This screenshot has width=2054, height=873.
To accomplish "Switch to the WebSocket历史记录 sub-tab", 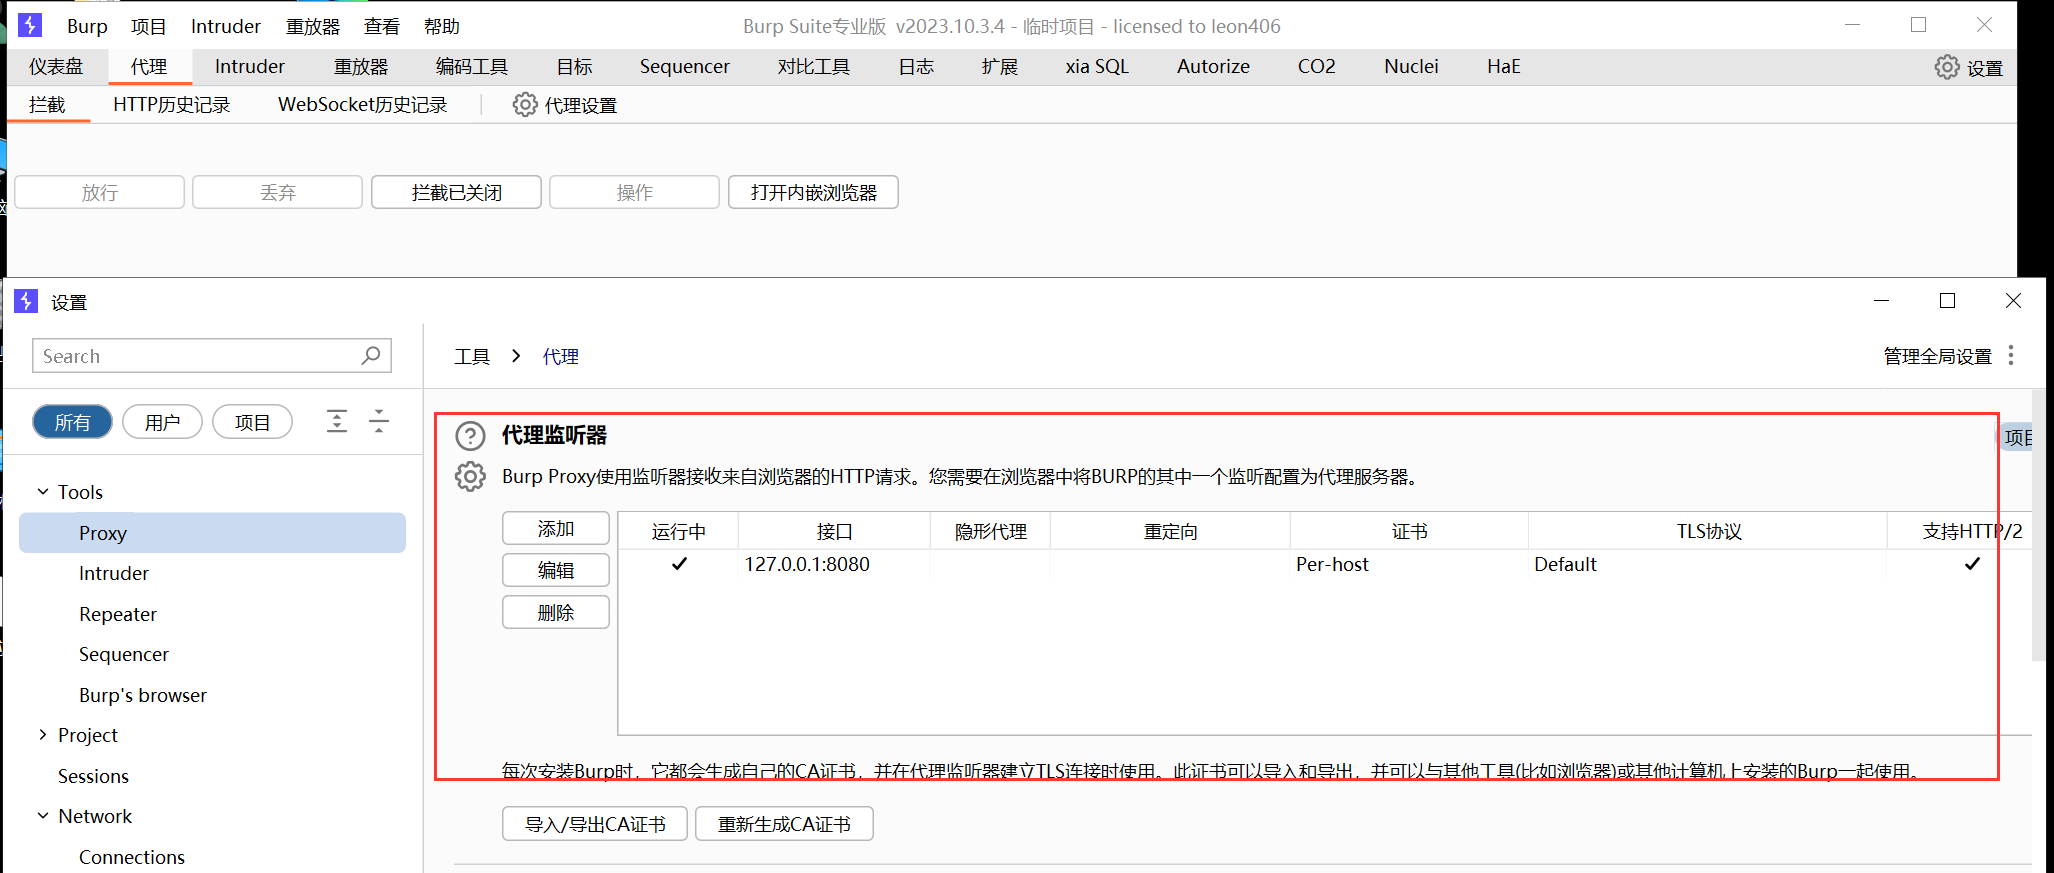I will click(363, 105).
